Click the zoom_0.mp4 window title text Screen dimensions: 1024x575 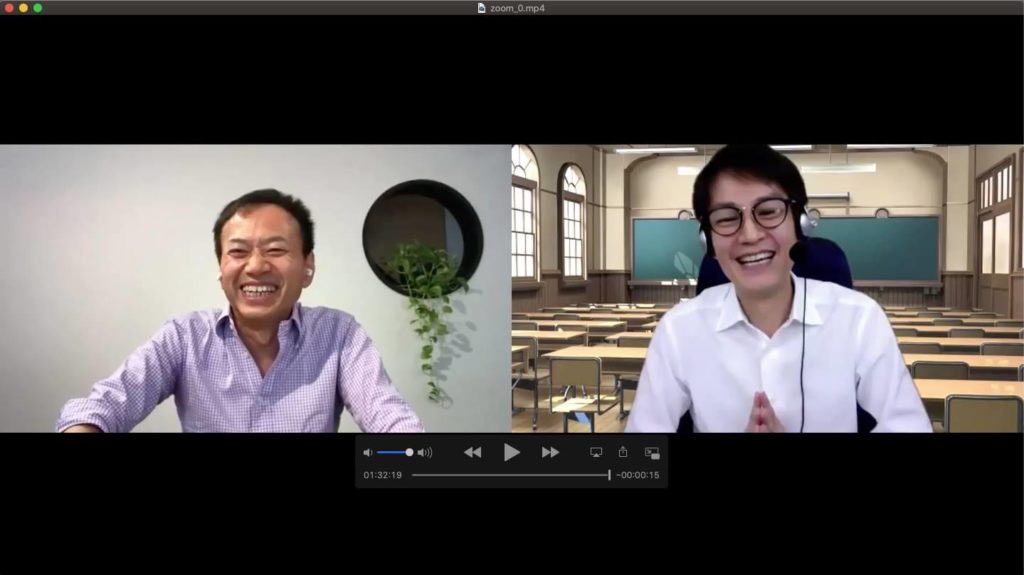(518, 7)
